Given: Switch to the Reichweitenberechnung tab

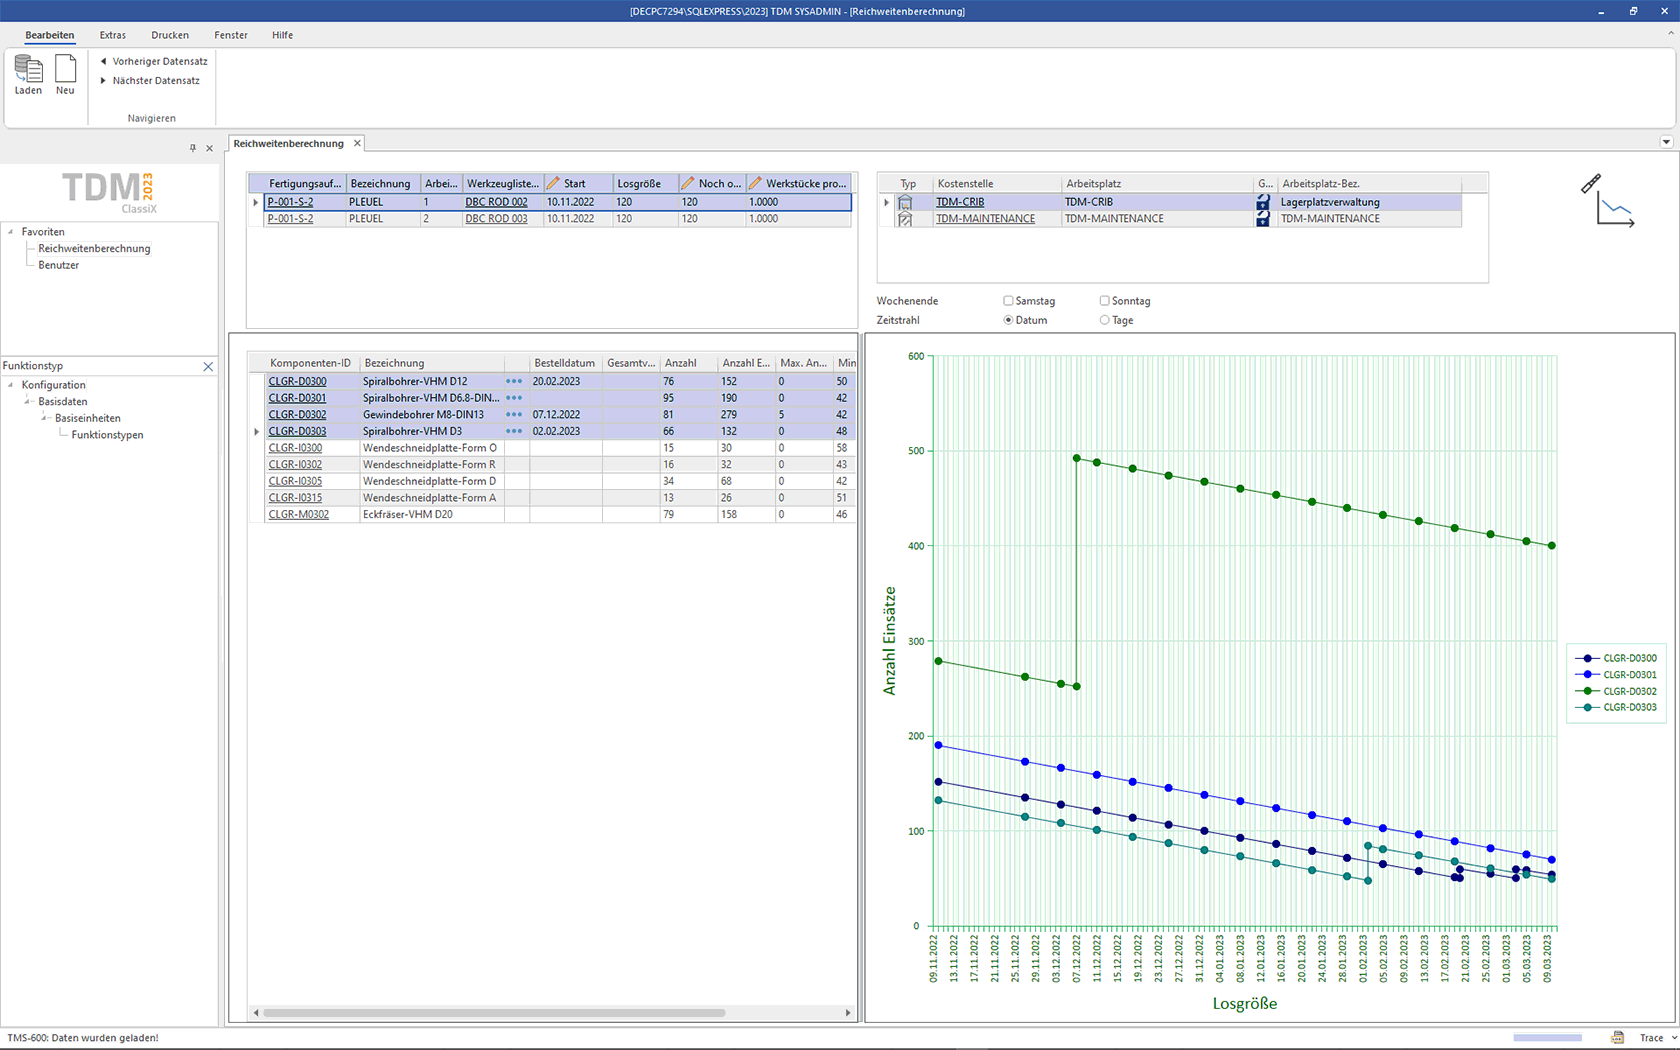Looking at the screenshot, I should (x=289, y=143).
